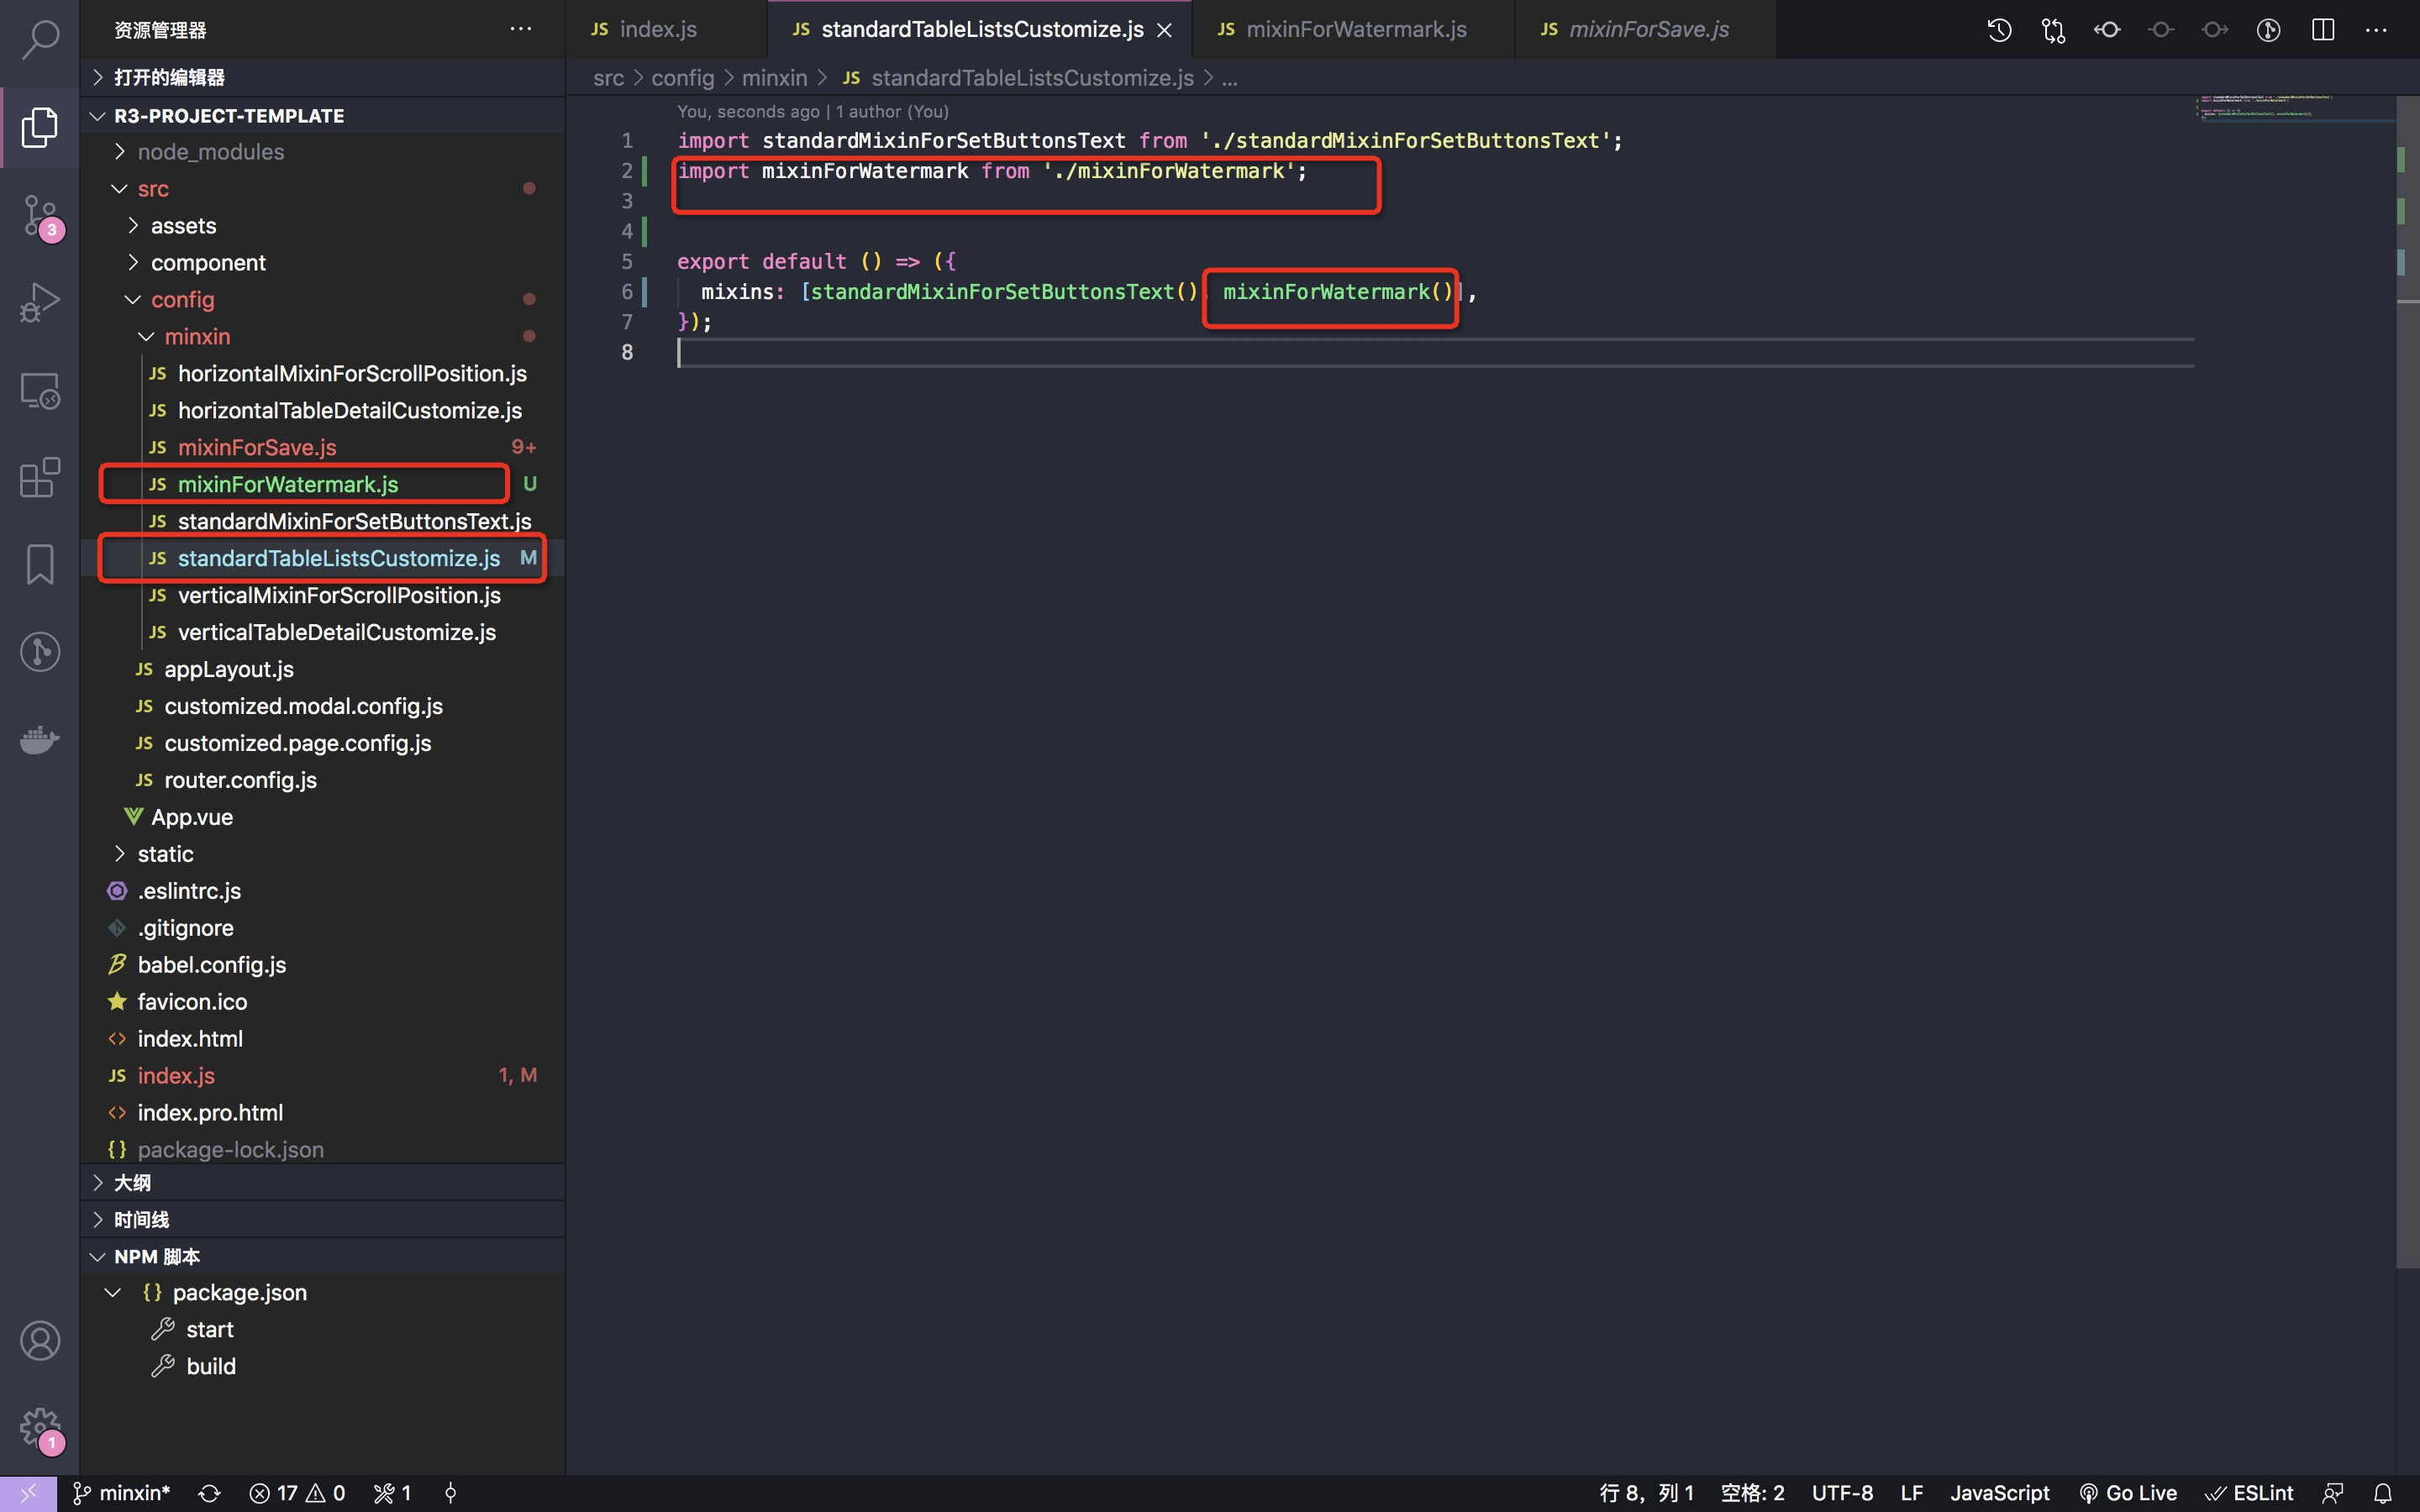This screenshot has width=2420, height=1512.
Task: Expand the 时间线 timeline section
Action: tap(322, 1220)
